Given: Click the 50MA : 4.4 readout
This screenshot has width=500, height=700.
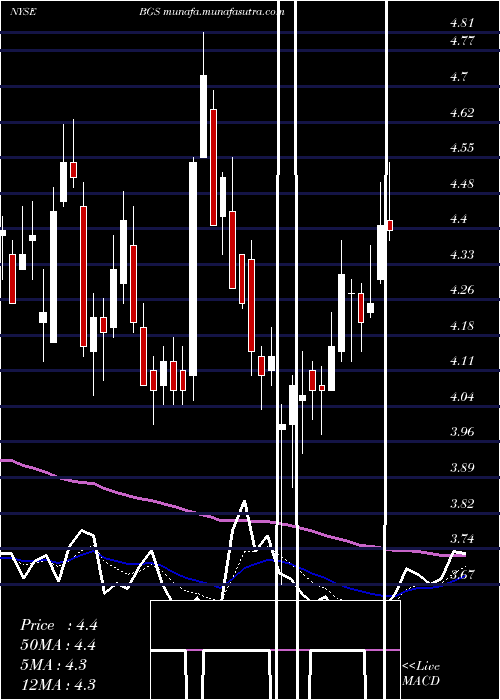Looking at the screenshot, I should click(x=58, y=646).
